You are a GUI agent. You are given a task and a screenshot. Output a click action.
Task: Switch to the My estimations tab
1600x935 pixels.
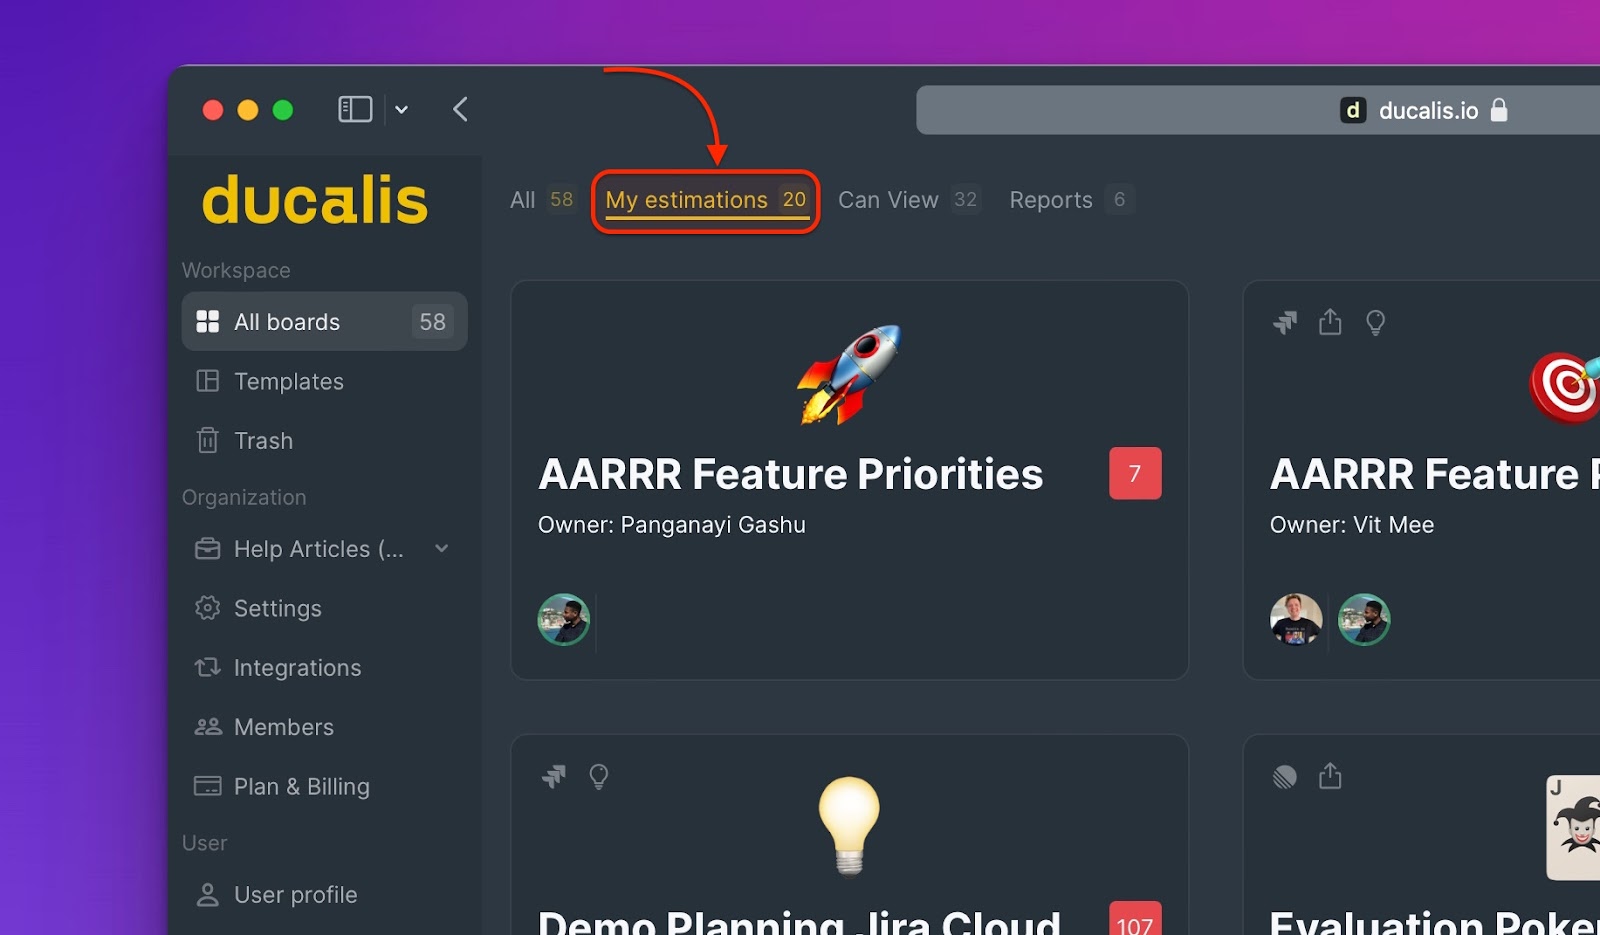click(x=705, y=200)
